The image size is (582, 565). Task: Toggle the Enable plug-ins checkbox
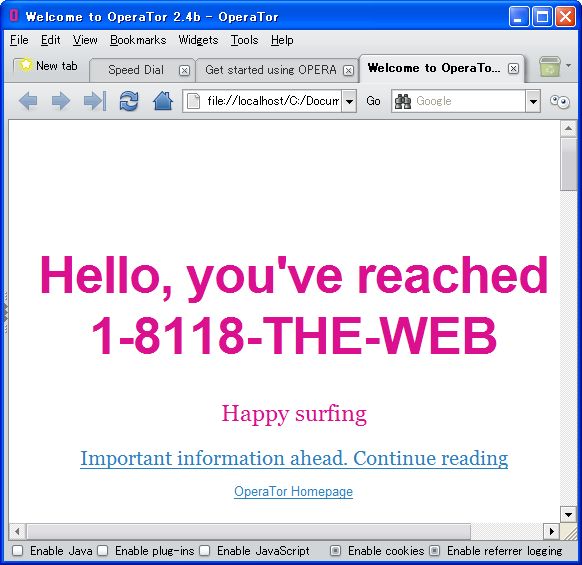[102, 551]
